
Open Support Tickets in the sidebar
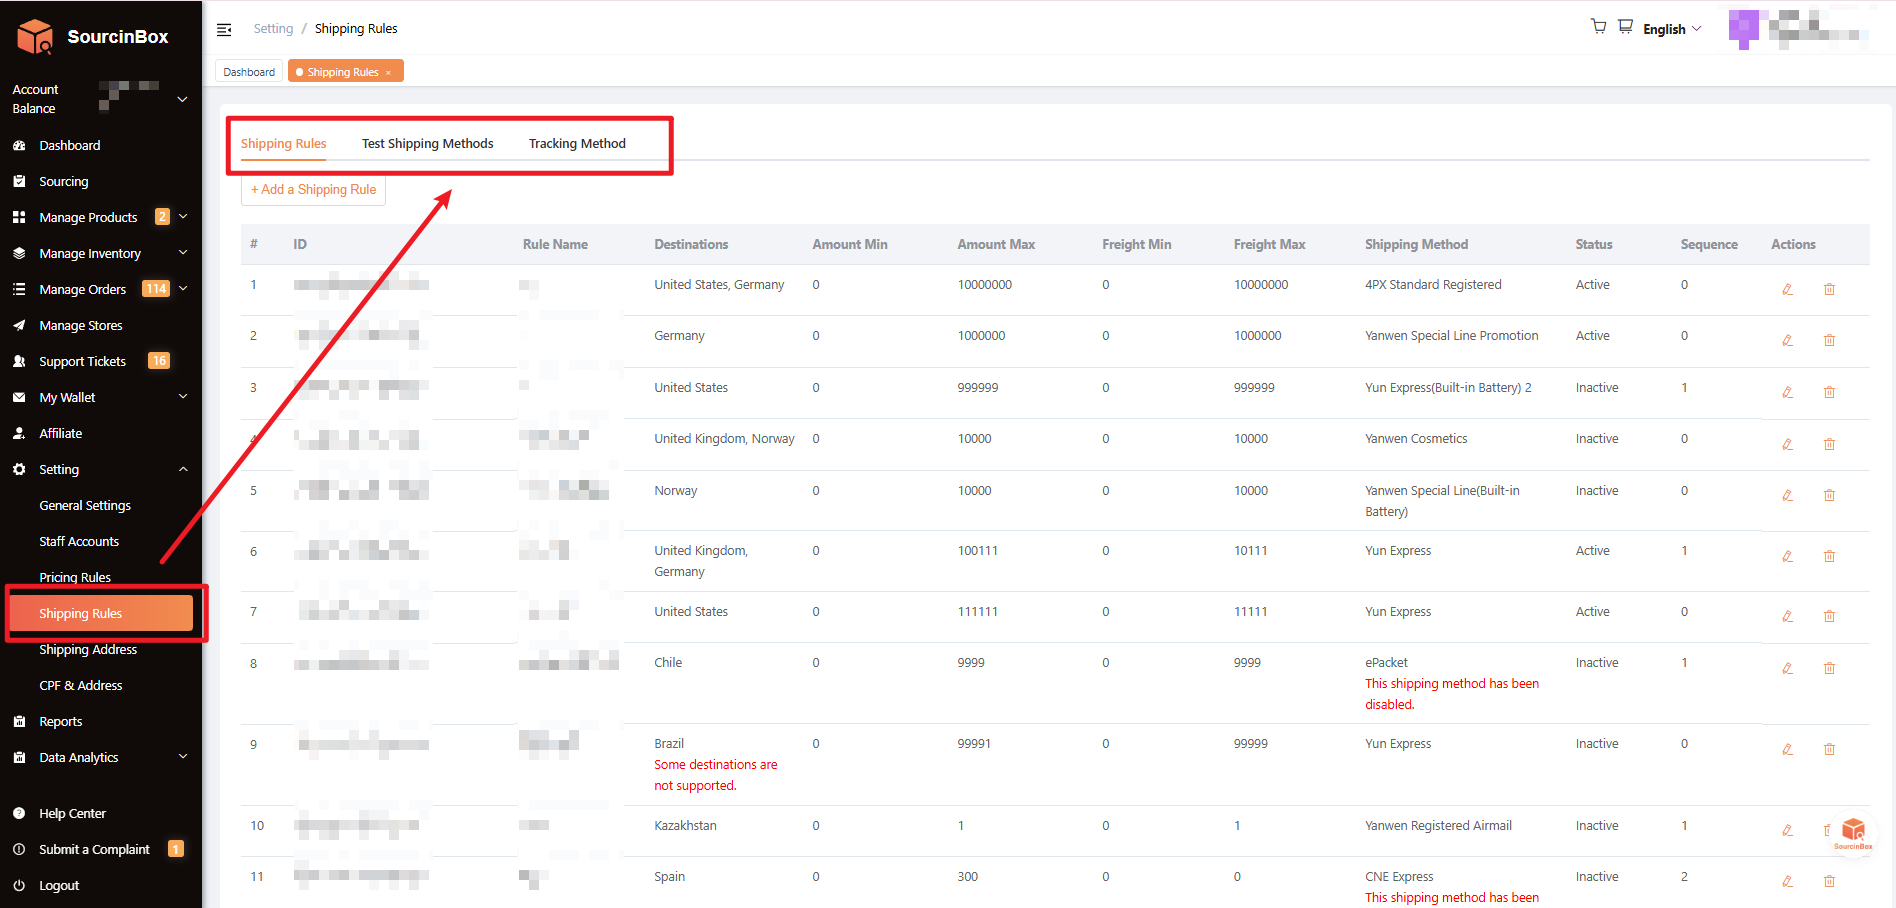click(x=82, y=361)
